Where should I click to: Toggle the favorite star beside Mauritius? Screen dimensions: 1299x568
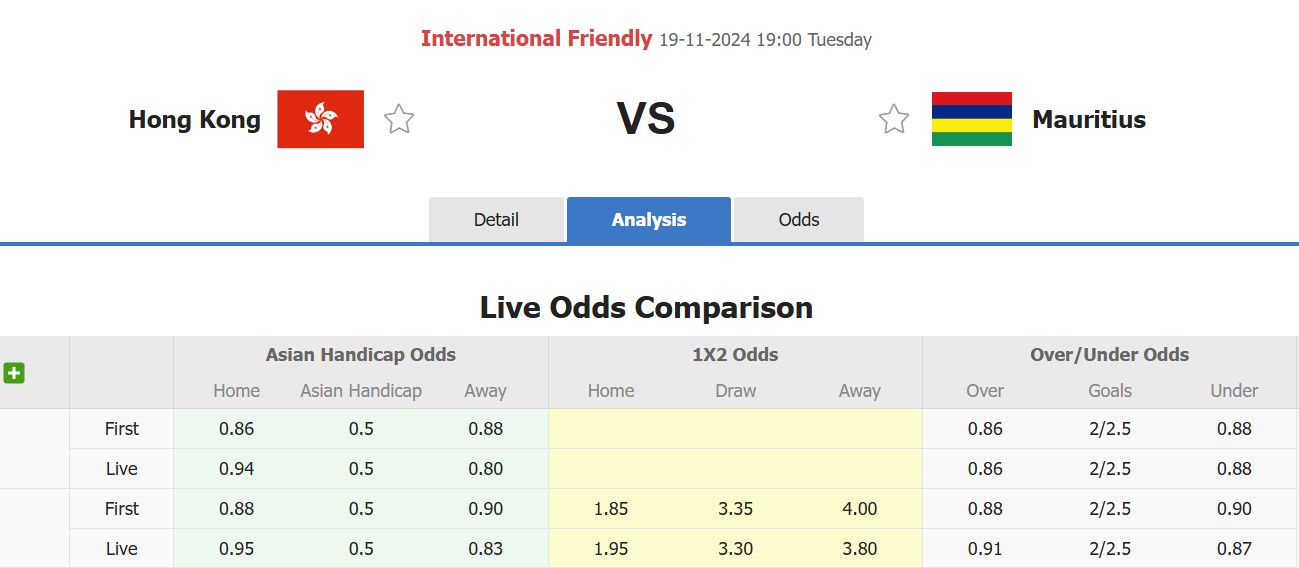tap(894, 119)
